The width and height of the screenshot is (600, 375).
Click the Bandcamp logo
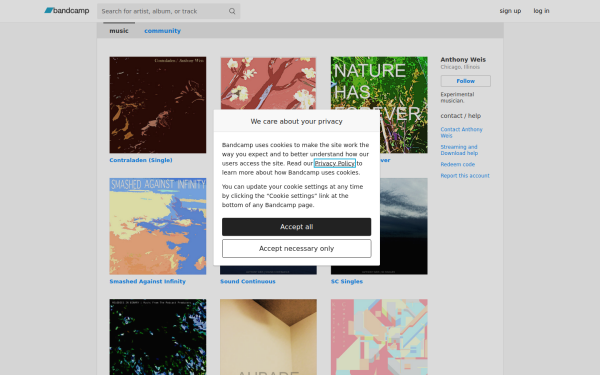pyautogui.click(x=67, y=11)
